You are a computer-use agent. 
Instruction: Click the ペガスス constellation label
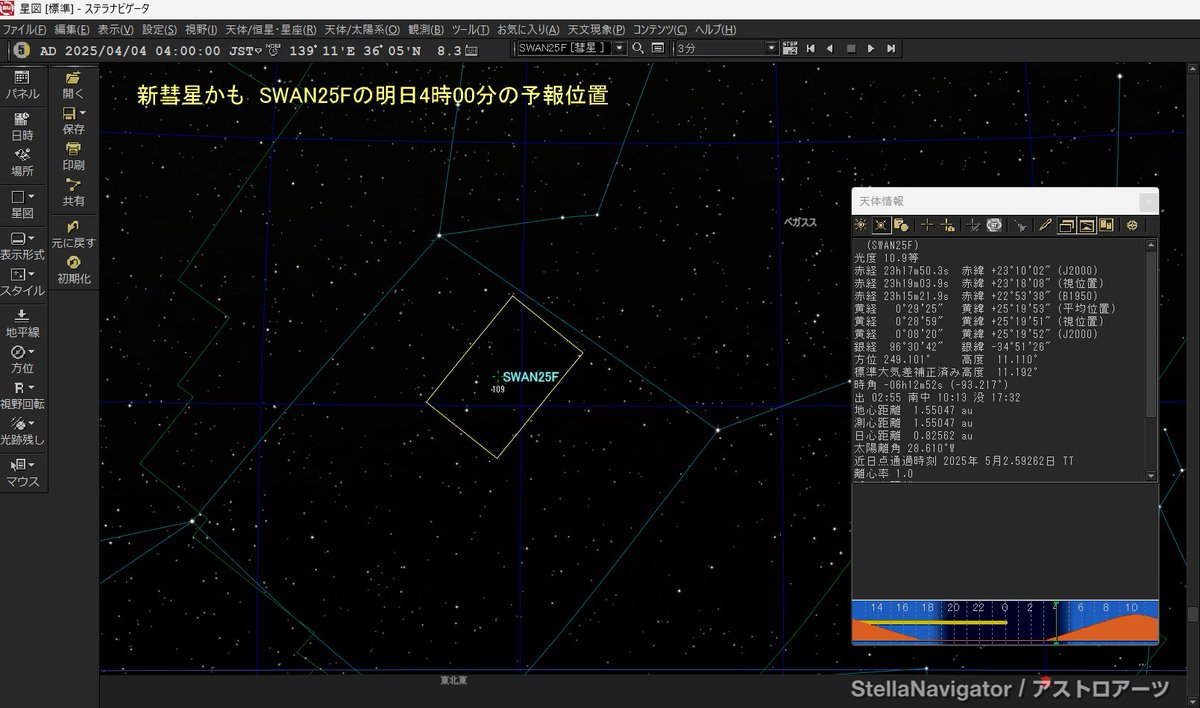[800, 223]
